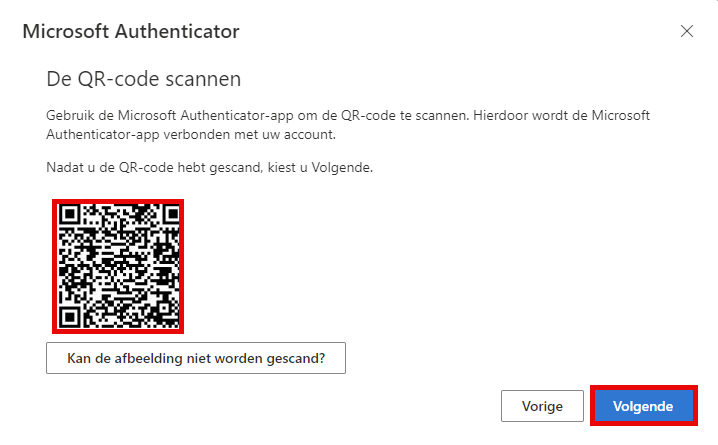Image resolution: width=718 pixels, height=445 pixels.
Task: Go back with the Vorige button
Action: [542, 406]
